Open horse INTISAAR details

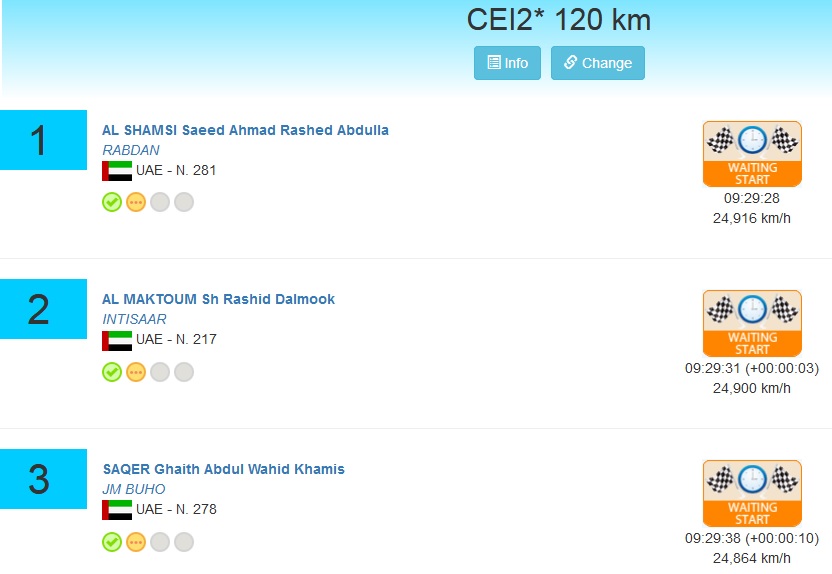click(x=134, y=319)
